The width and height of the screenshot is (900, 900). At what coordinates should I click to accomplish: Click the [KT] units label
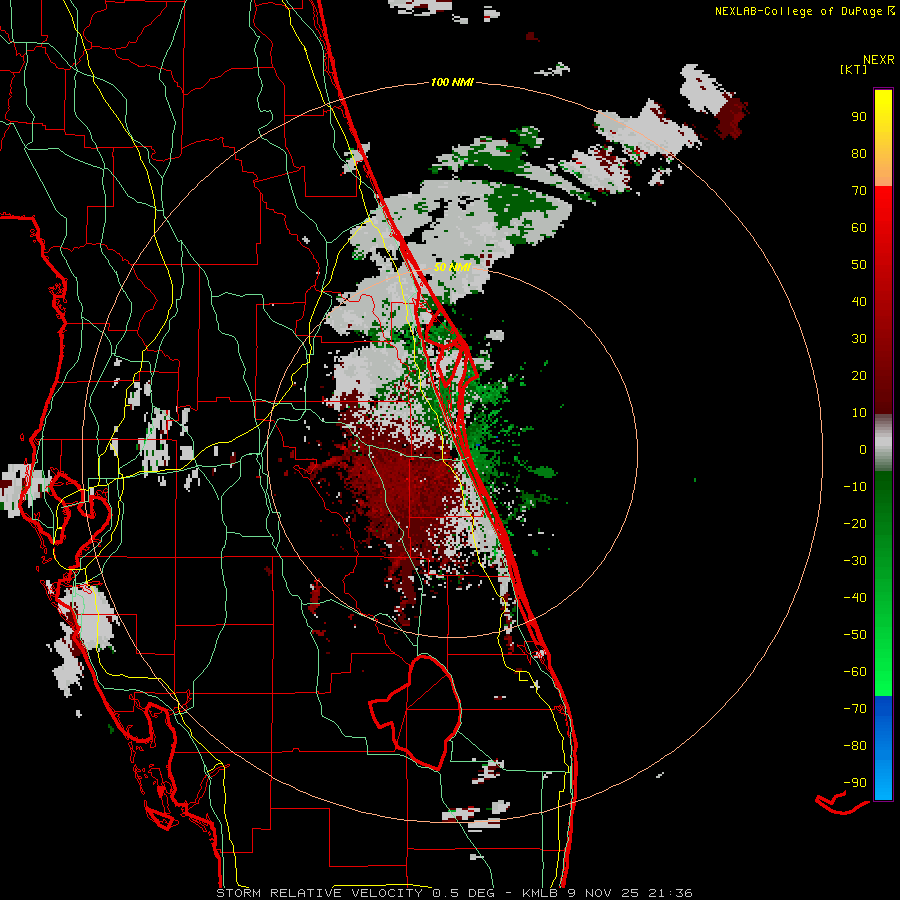(853, 69)
